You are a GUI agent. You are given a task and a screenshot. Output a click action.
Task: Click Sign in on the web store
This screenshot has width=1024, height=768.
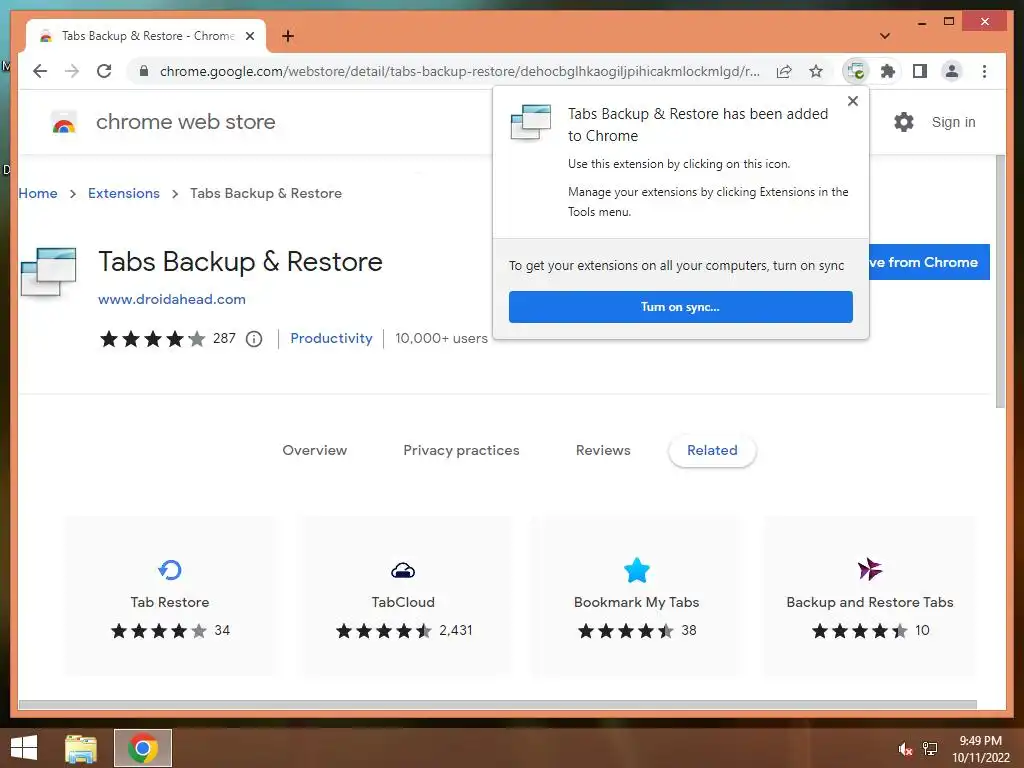[953, 122]
